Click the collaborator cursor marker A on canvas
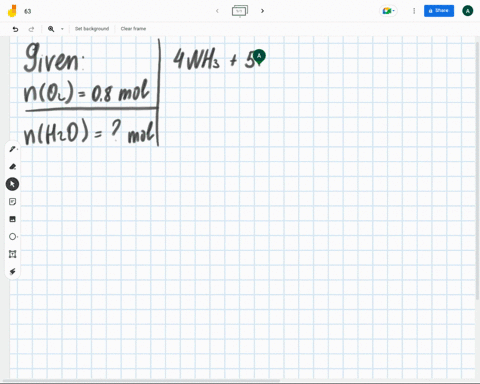480x384 pixels. point(259,57)
